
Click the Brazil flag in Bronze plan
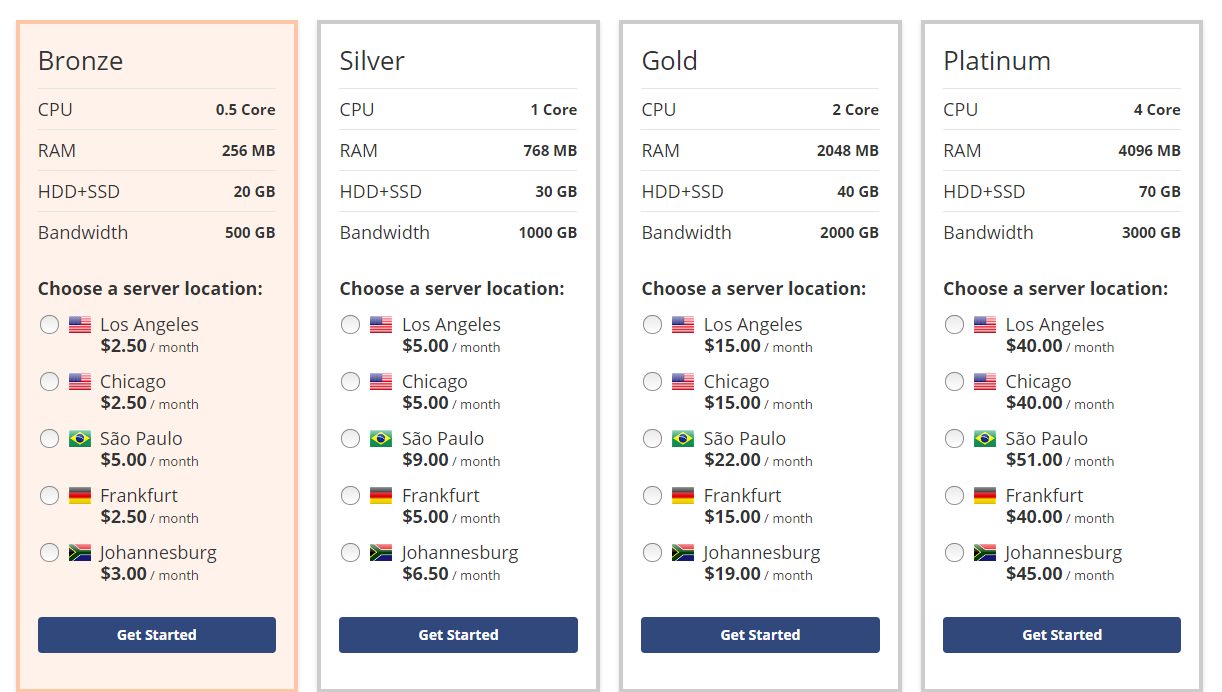tap(80, 439)
